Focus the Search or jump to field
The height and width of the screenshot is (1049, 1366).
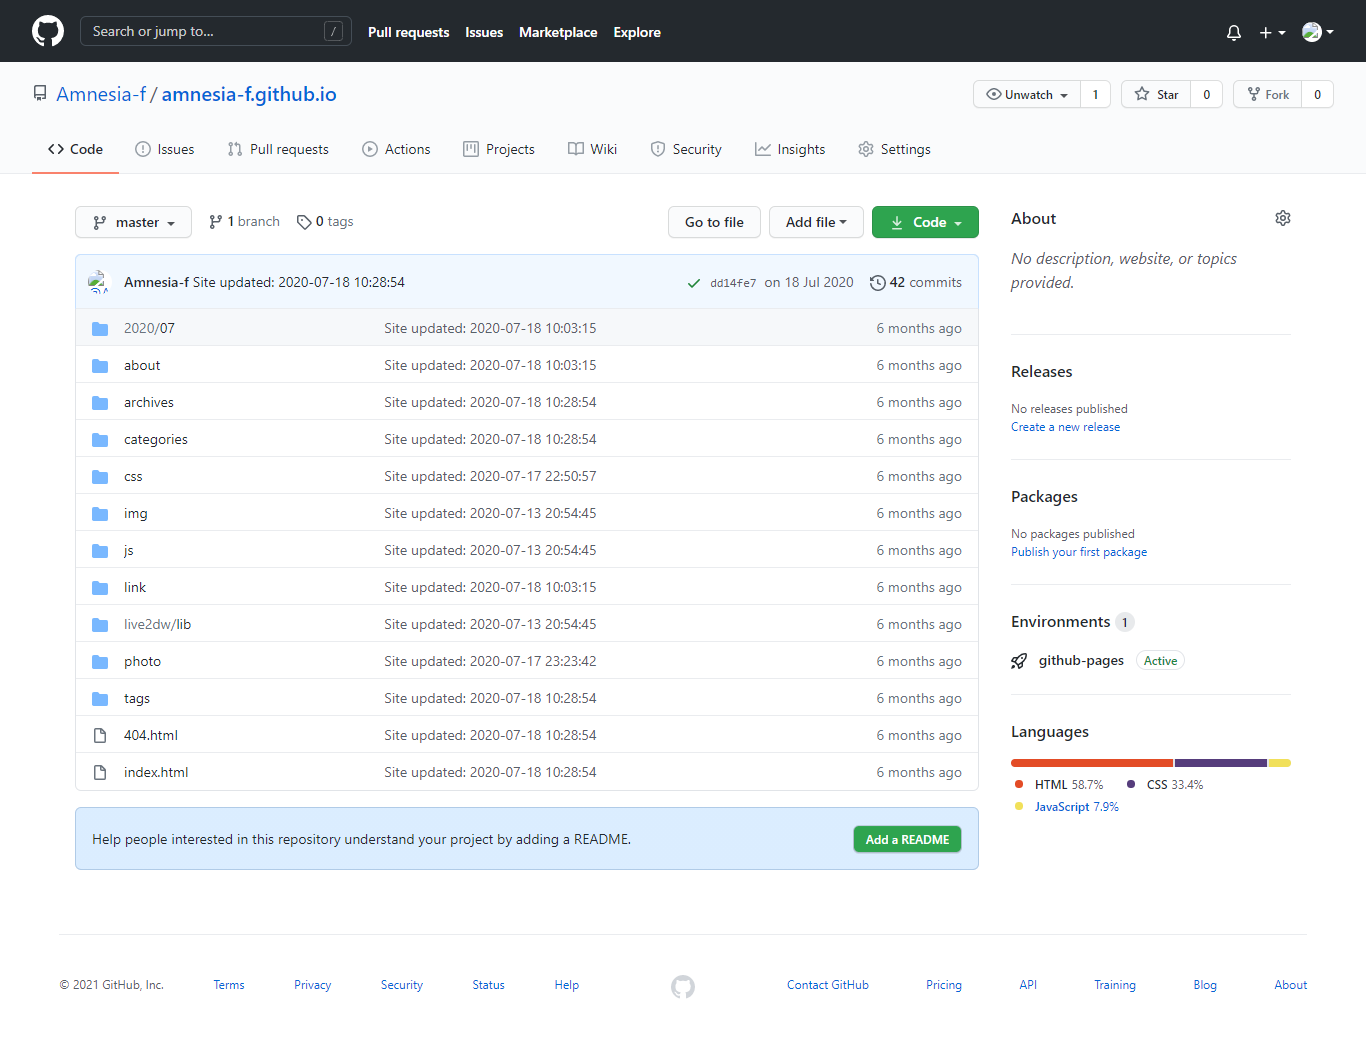(x=215, y=31)
